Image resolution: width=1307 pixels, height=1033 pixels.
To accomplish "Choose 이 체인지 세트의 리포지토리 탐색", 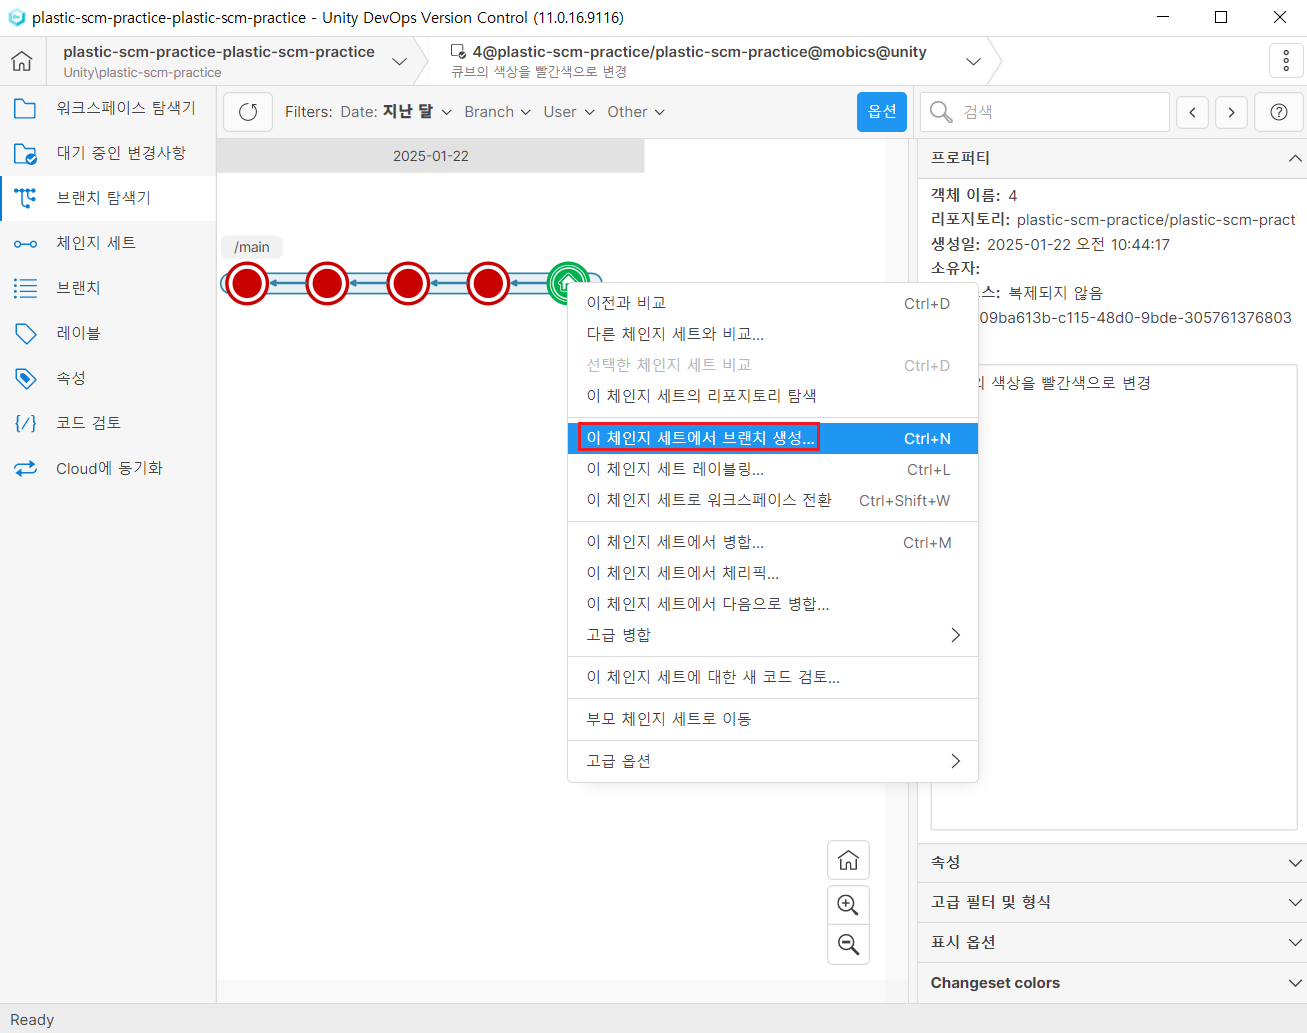I will pyautogui.click(x=773, y=396).
